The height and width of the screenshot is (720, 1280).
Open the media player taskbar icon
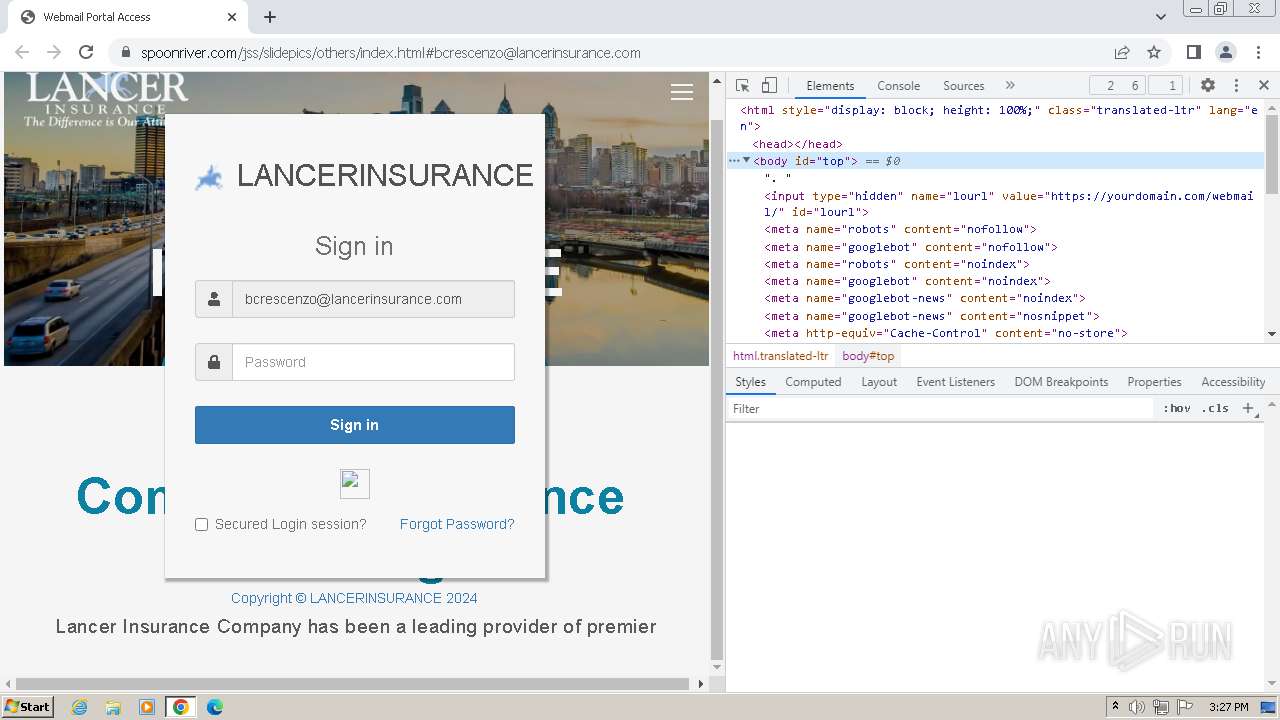coord(147,707)
